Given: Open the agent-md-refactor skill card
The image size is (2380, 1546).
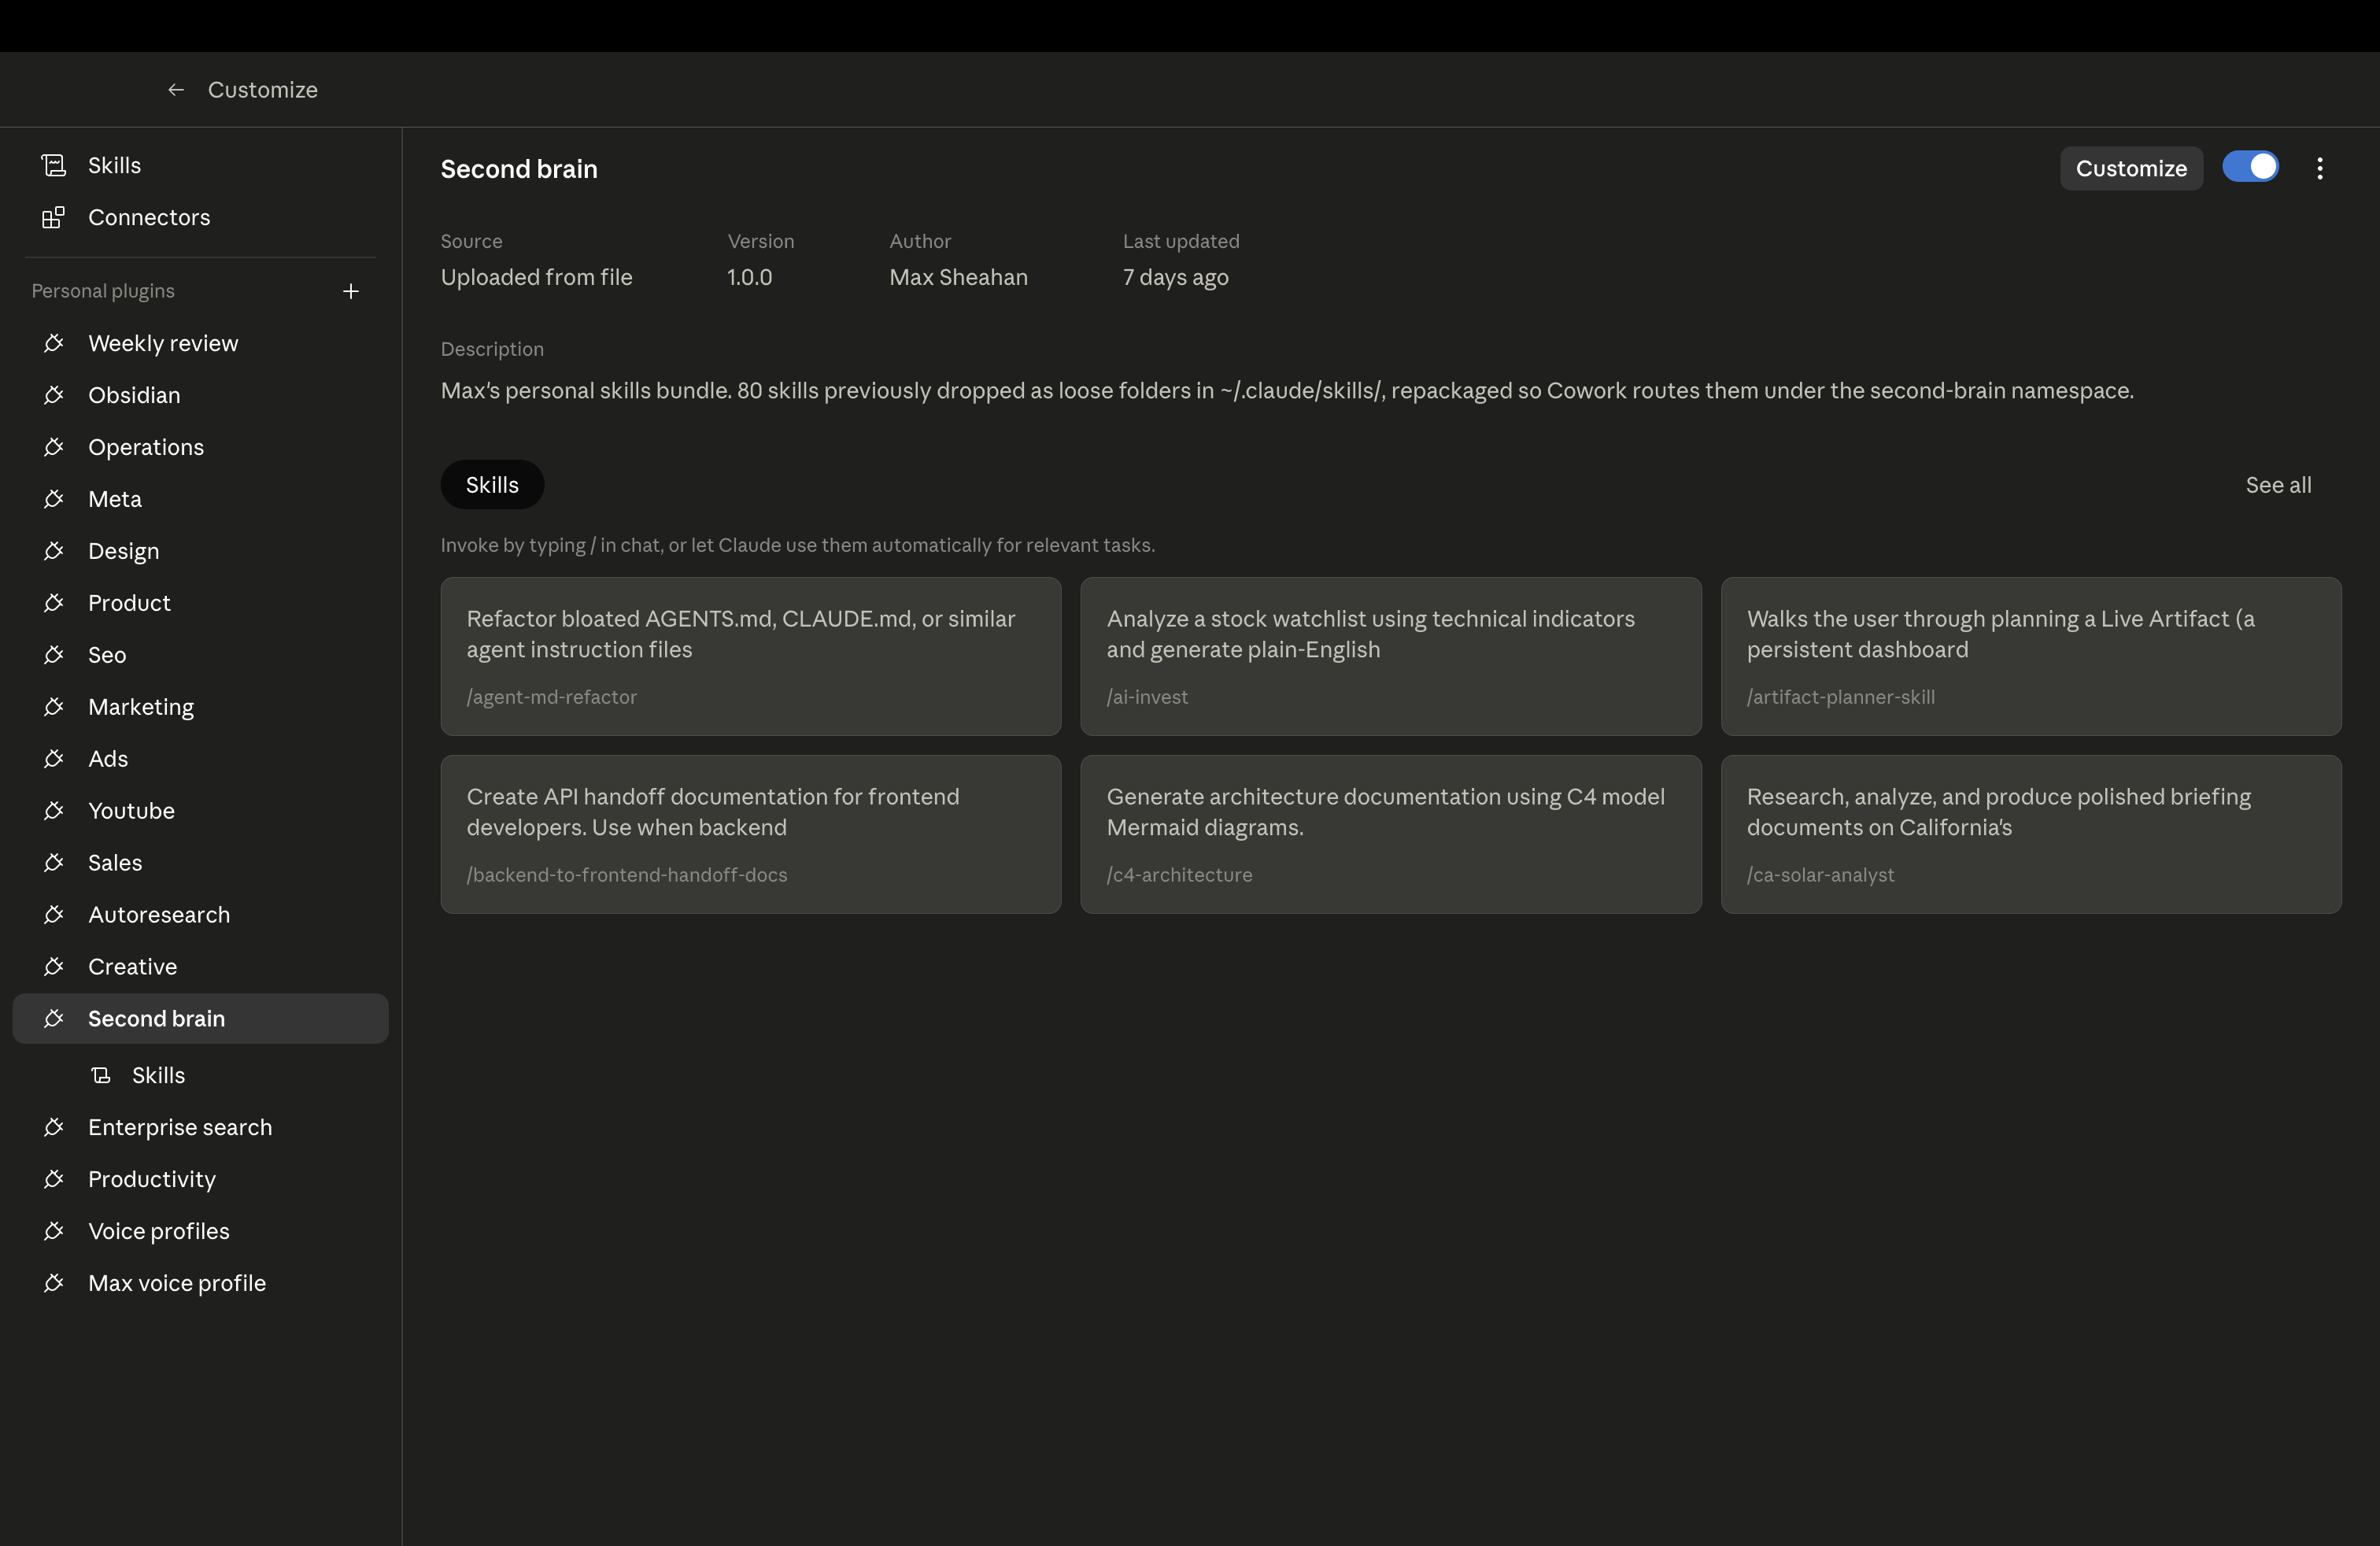Looking at the screenshot, I should (751, 656).
